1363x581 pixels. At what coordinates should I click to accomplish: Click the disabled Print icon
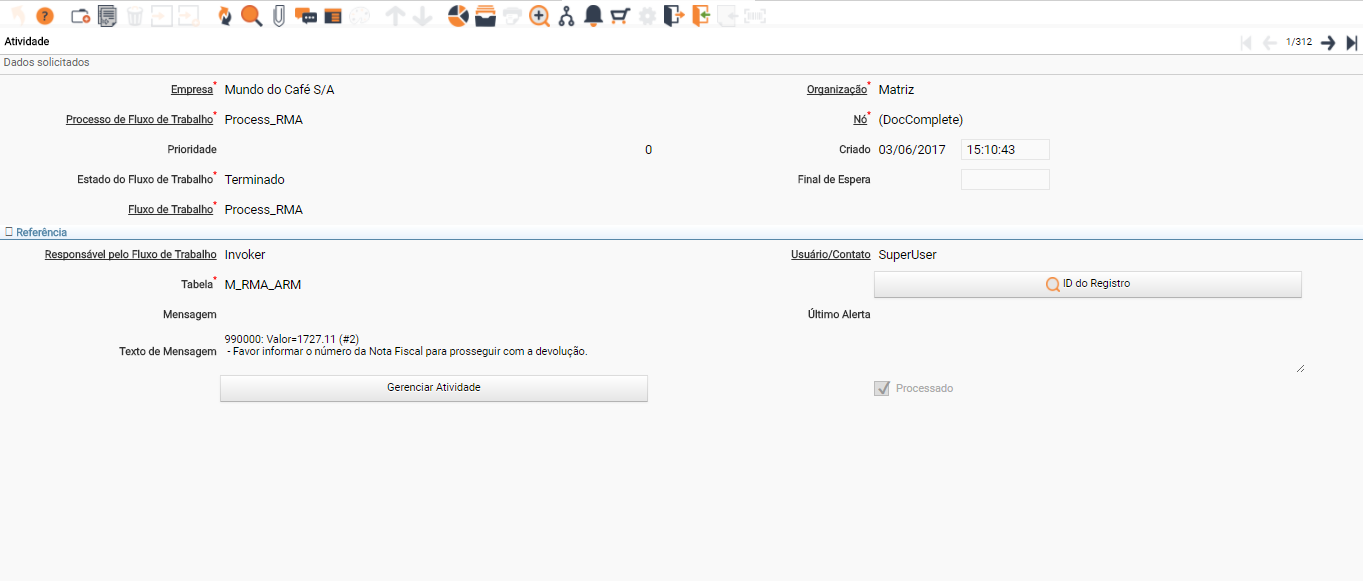[513, 16]
